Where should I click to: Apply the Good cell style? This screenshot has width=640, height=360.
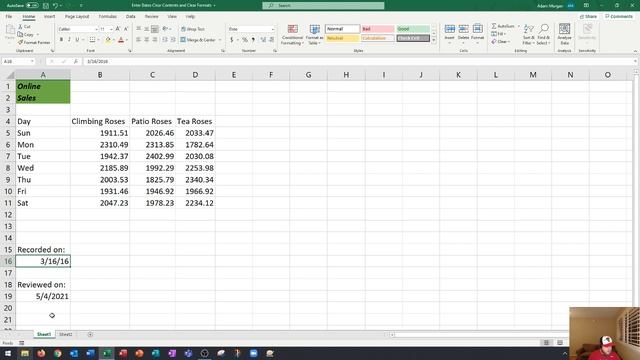[x=413, y=29]
